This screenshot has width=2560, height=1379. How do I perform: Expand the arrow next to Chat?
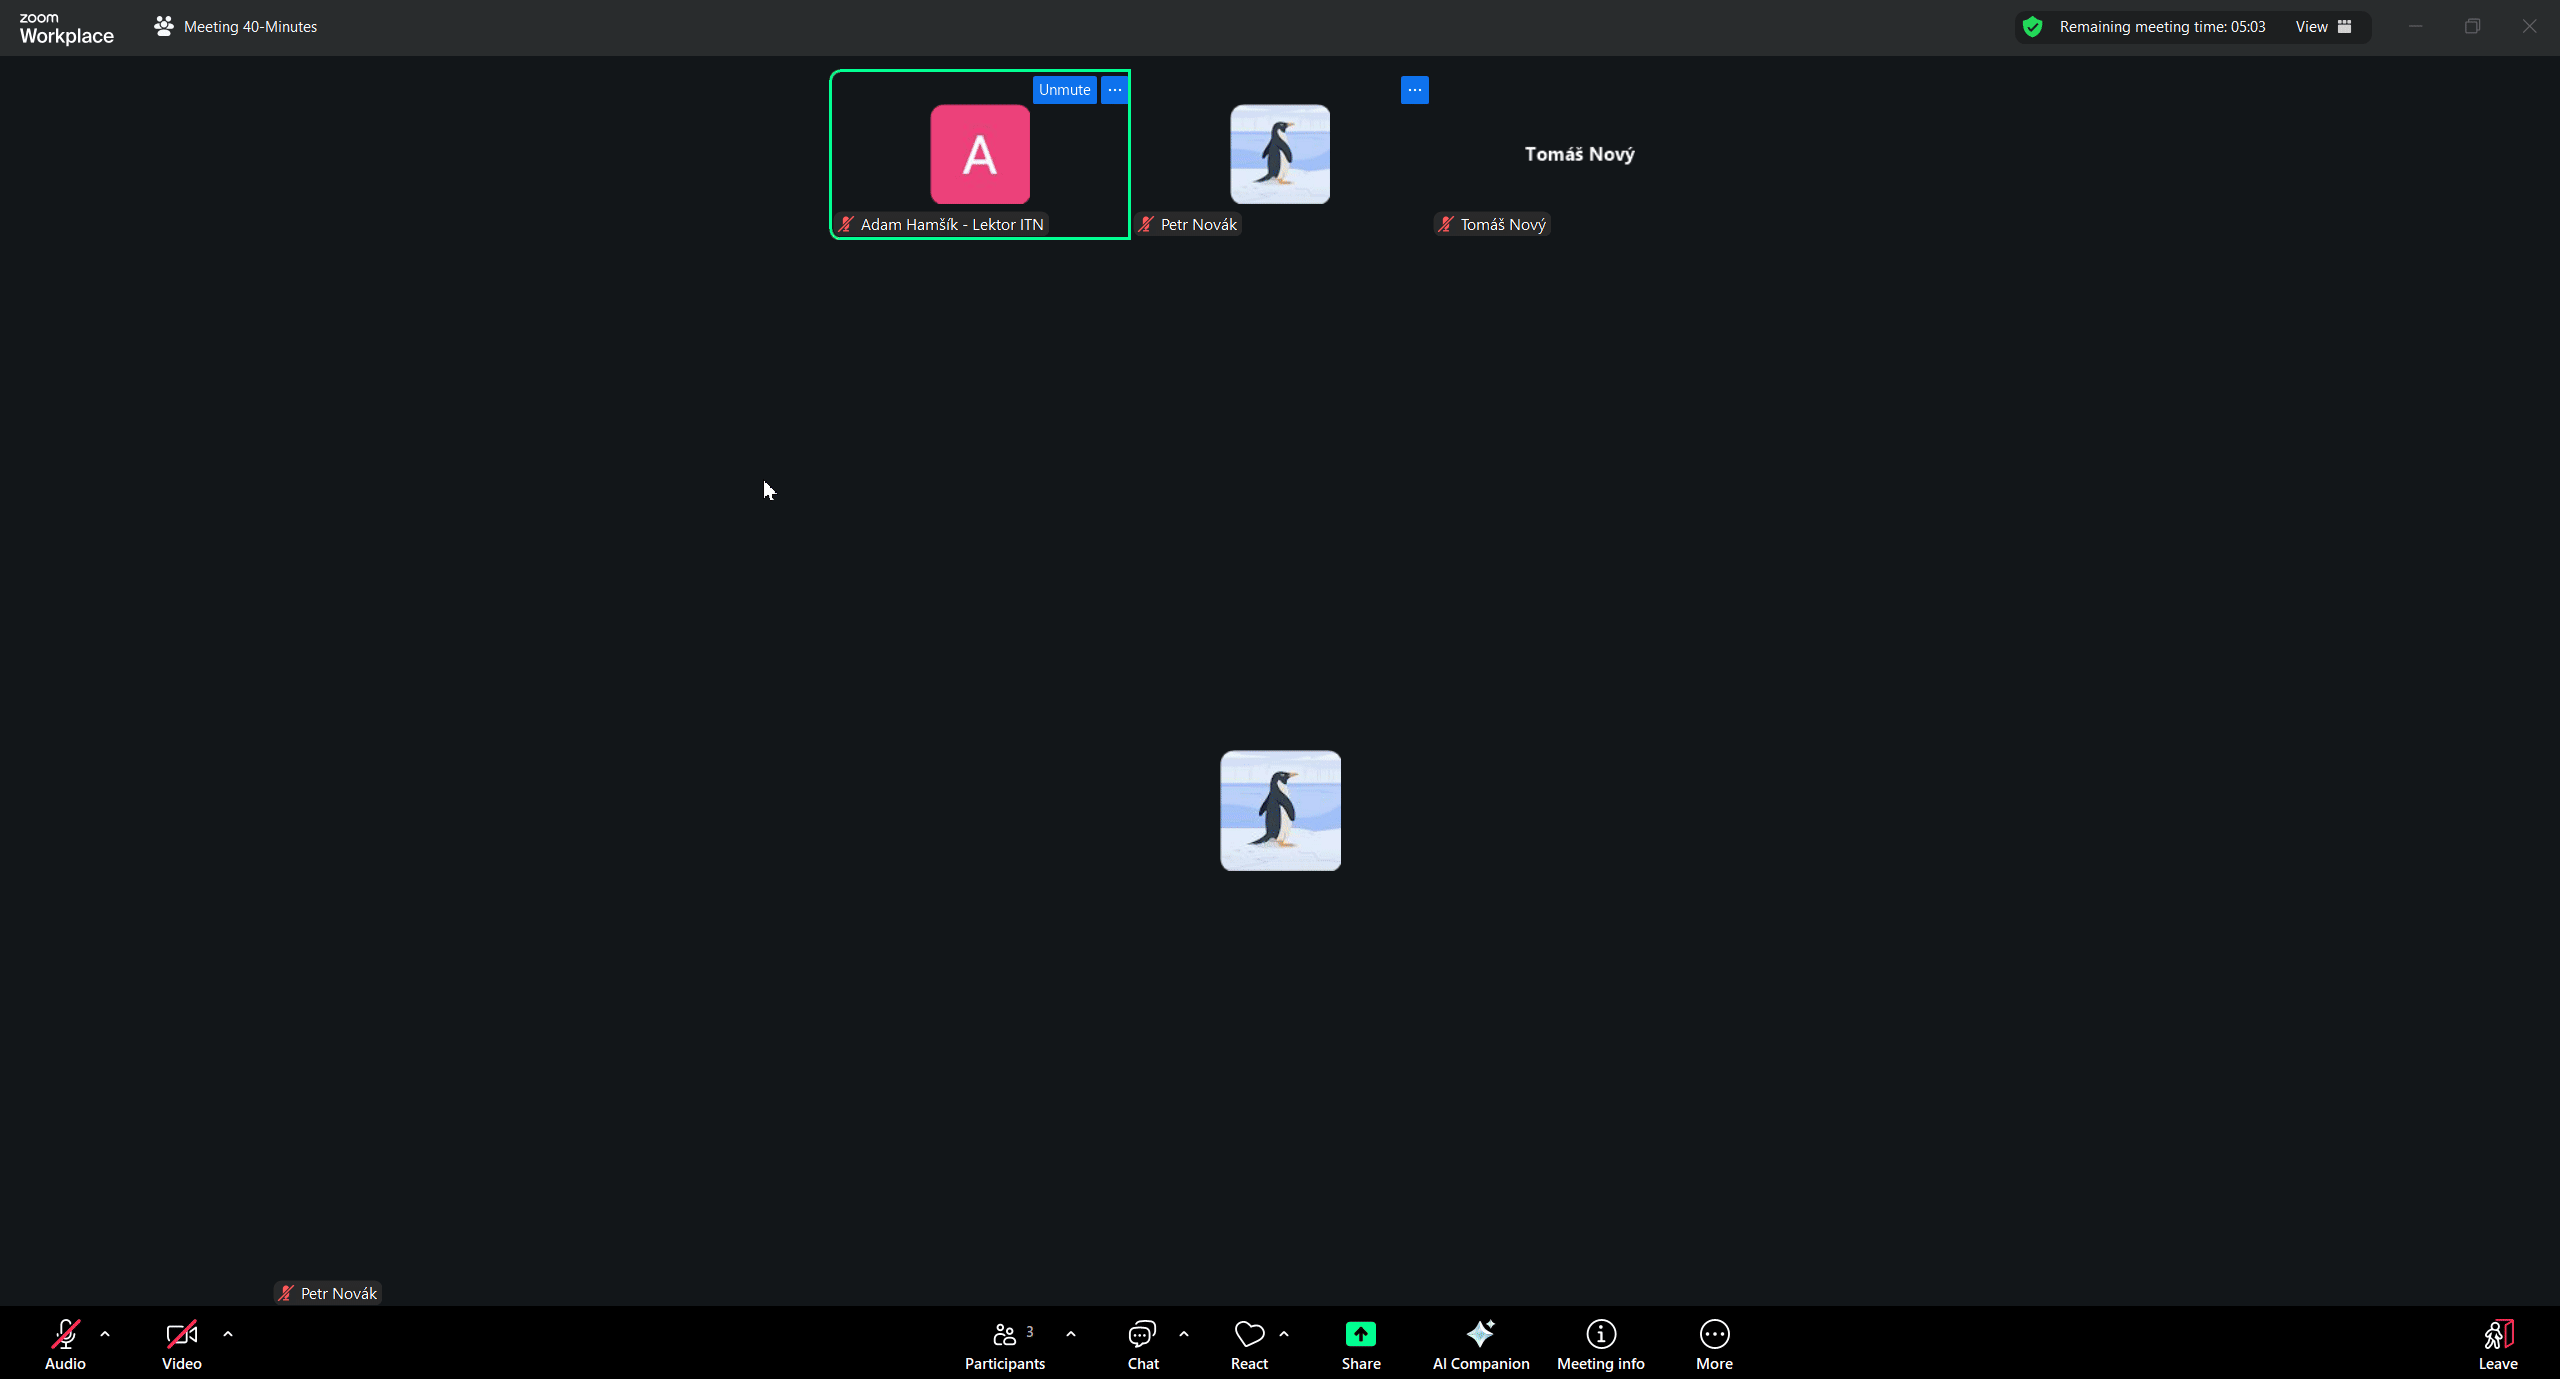(1184, 1334)
